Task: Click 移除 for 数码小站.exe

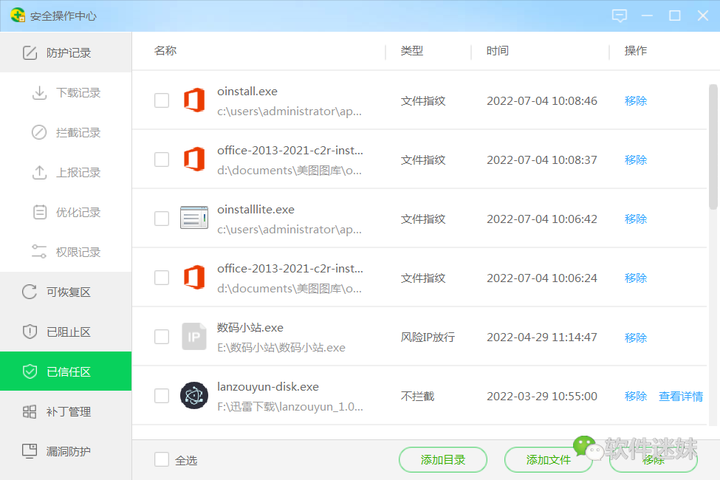Action: click(x=636, y=338)
